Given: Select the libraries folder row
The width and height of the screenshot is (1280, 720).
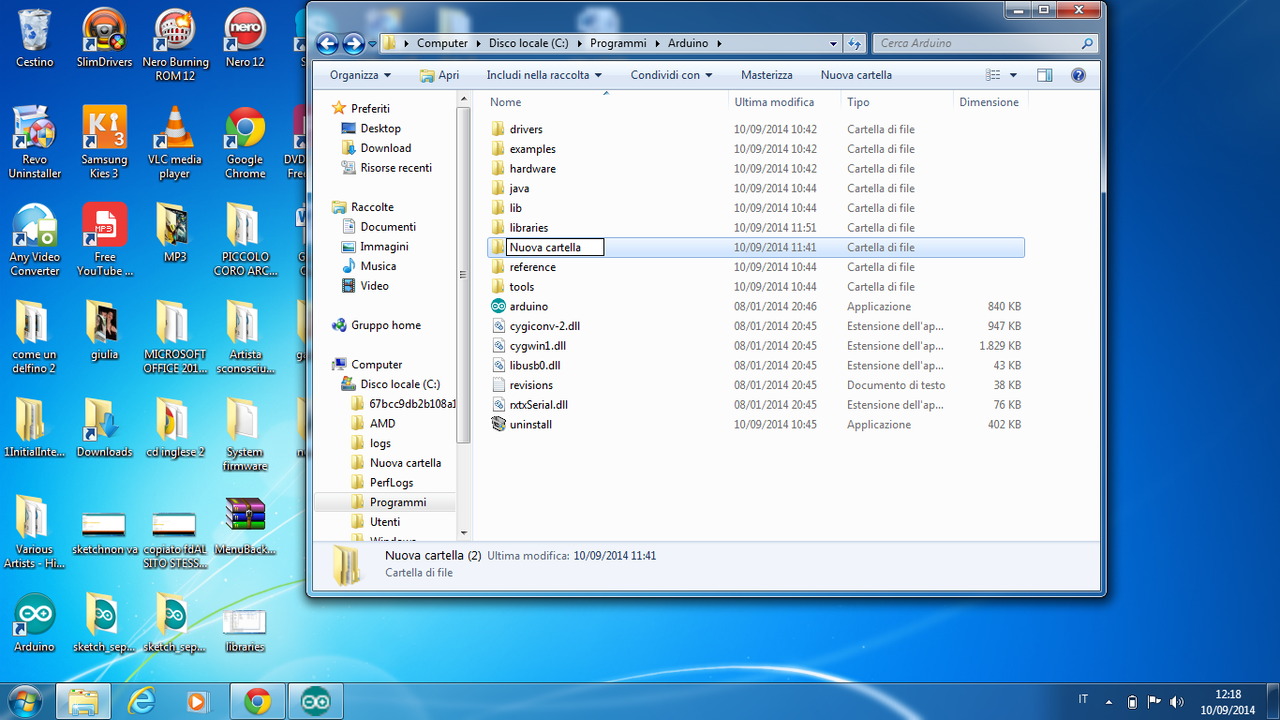Looking at the screenshot, I should coord(756,227).
